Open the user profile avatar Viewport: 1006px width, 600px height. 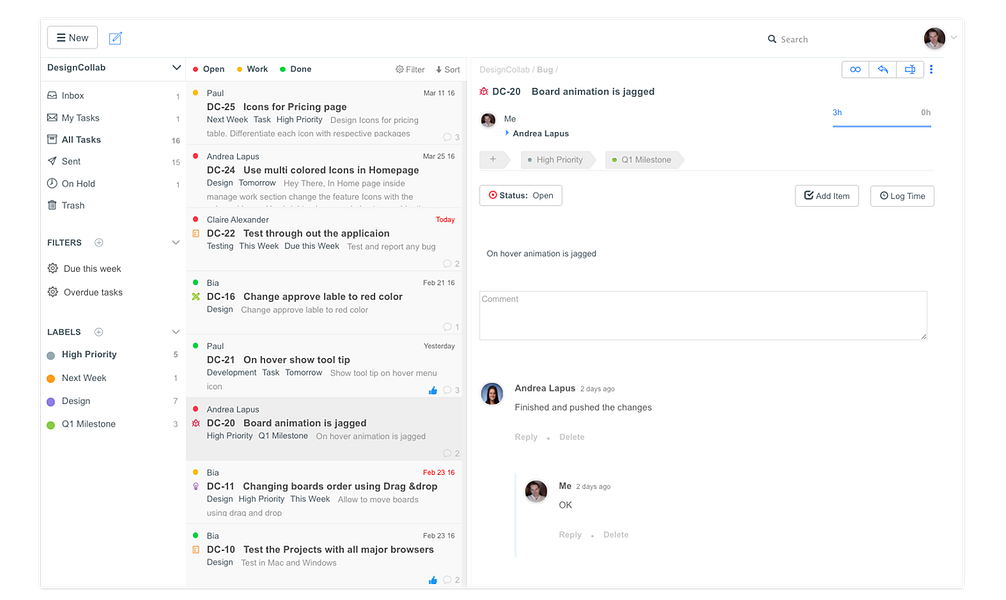(x=934, y=39)
